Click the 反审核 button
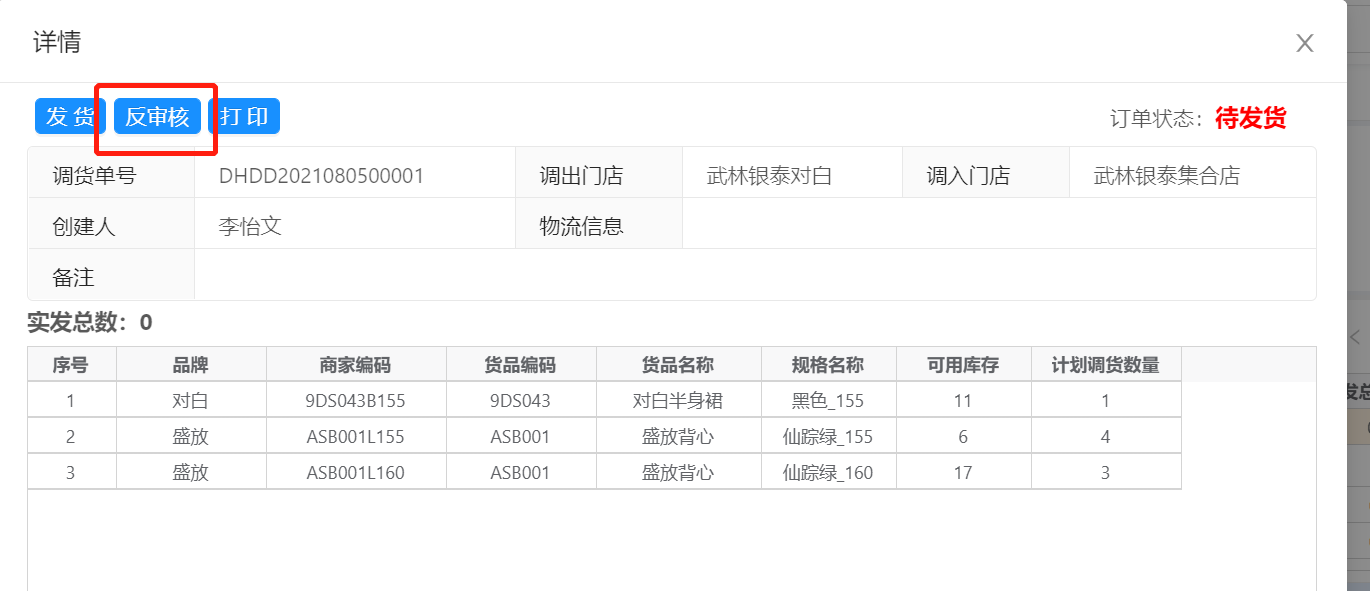This screenshot has height=591, width=1370. pyautogui.click(x=157, y=117)
